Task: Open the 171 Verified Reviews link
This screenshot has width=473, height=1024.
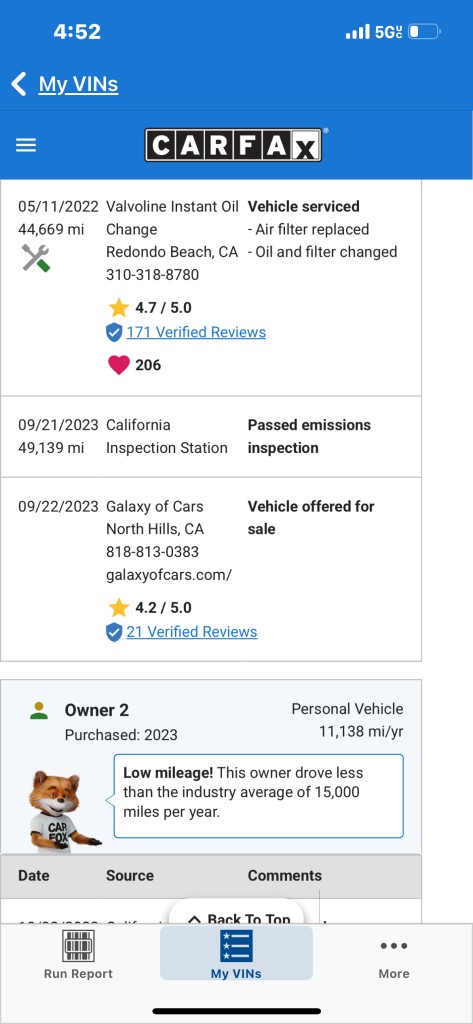Action: tap(196, 332)
